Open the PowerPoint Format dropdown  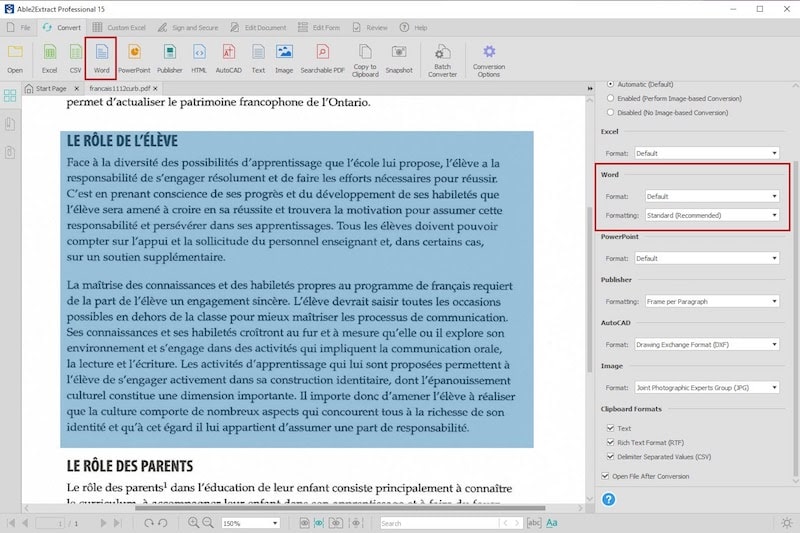[707, 258]
